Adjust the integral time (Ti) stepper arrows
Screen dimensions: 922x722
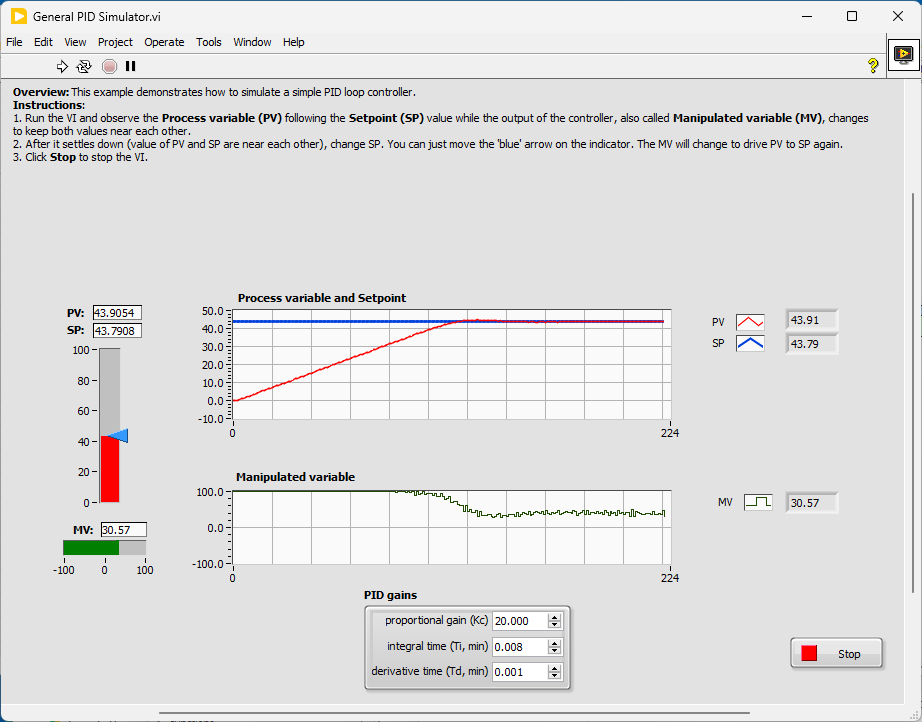(x=555, y=647)
